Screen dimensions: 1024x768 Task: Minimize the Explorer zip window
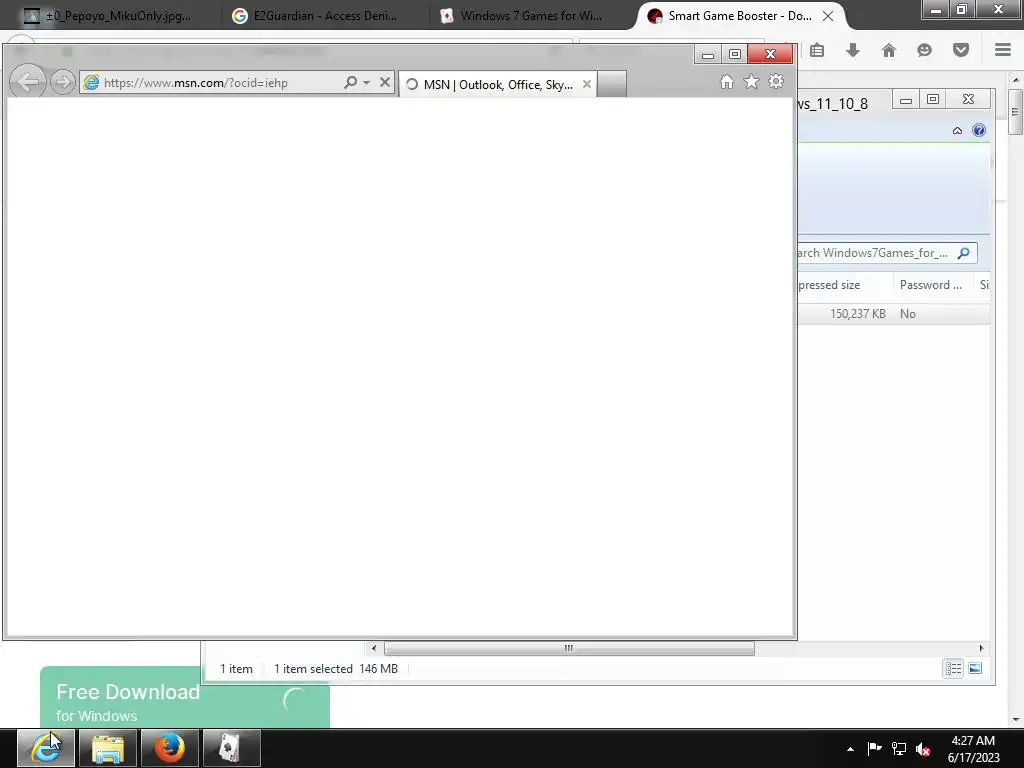tap(906, 100)
